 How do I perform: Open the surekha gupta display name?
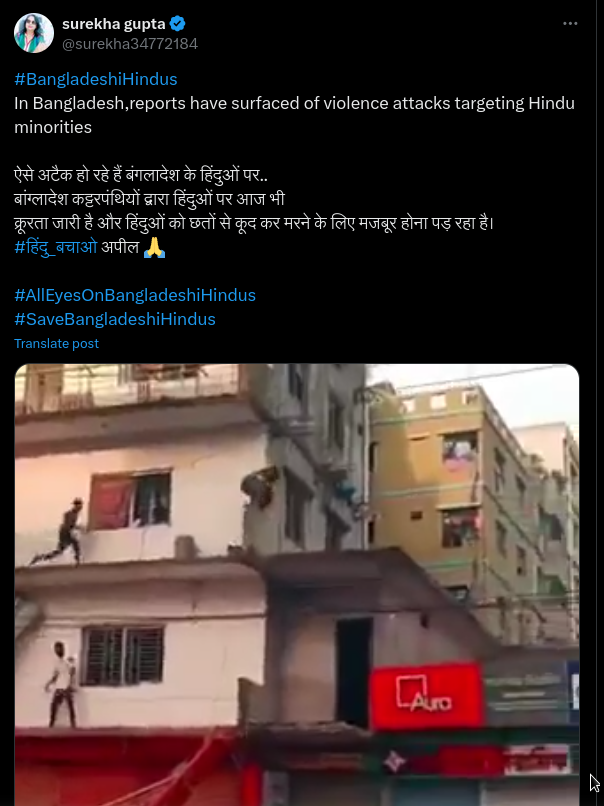(114, 24)
